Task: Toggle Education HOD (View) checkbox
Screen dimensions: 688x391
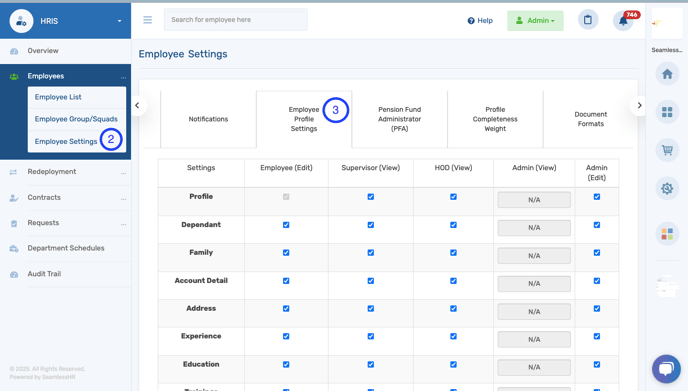Action: [x=453, y=364]
